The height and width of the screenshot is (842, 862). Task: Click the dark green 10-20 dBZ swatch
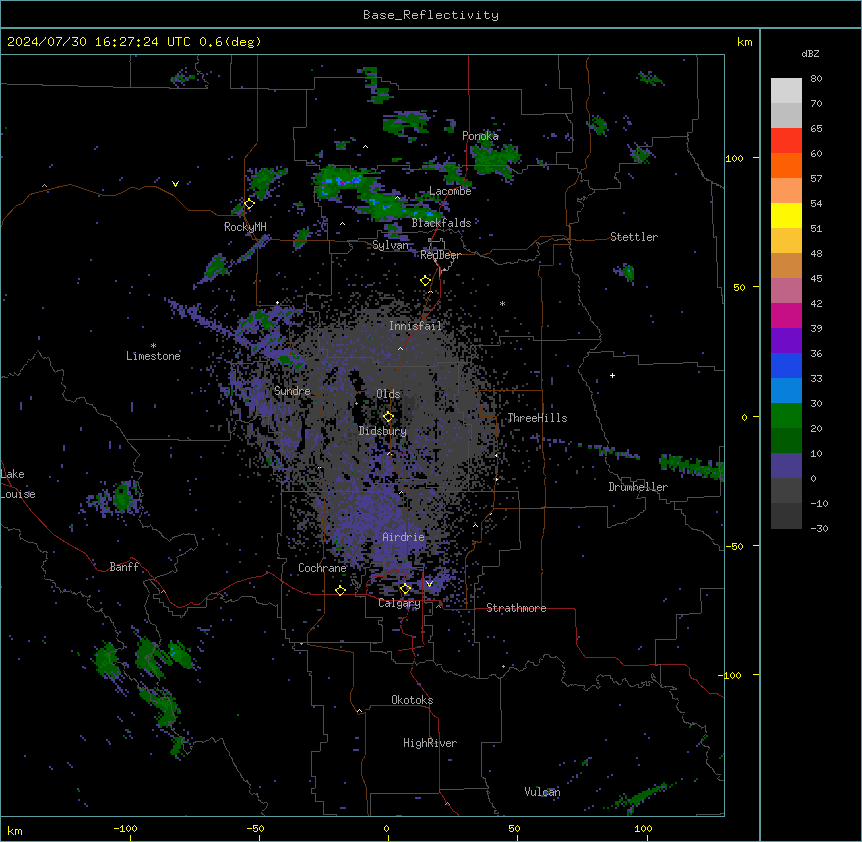click(x=786, y=441)
